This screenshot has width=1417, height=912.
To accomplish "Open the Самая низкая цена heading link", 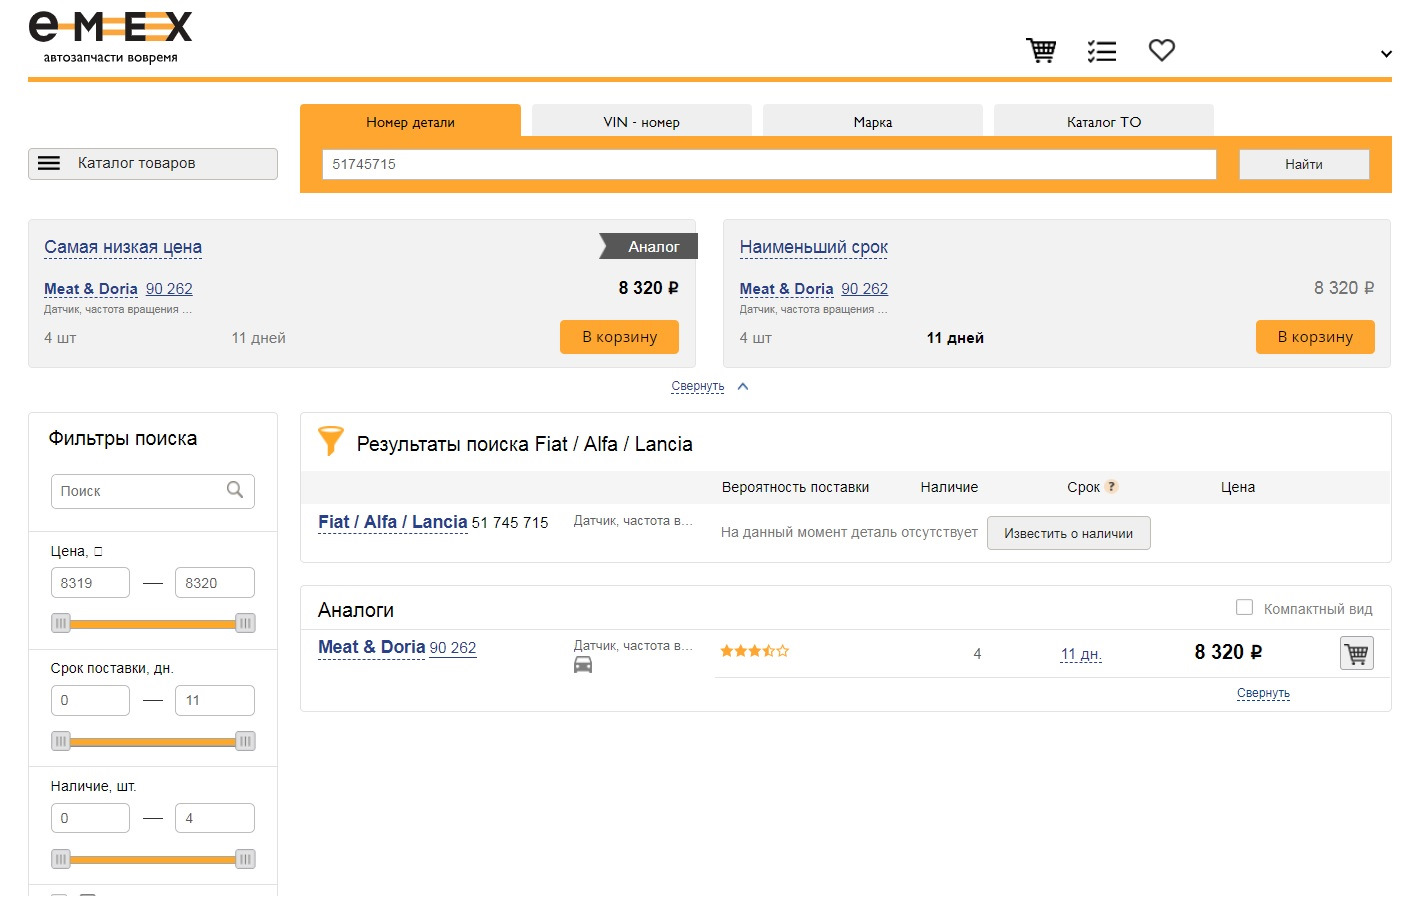I will click(x=123, y=247).
